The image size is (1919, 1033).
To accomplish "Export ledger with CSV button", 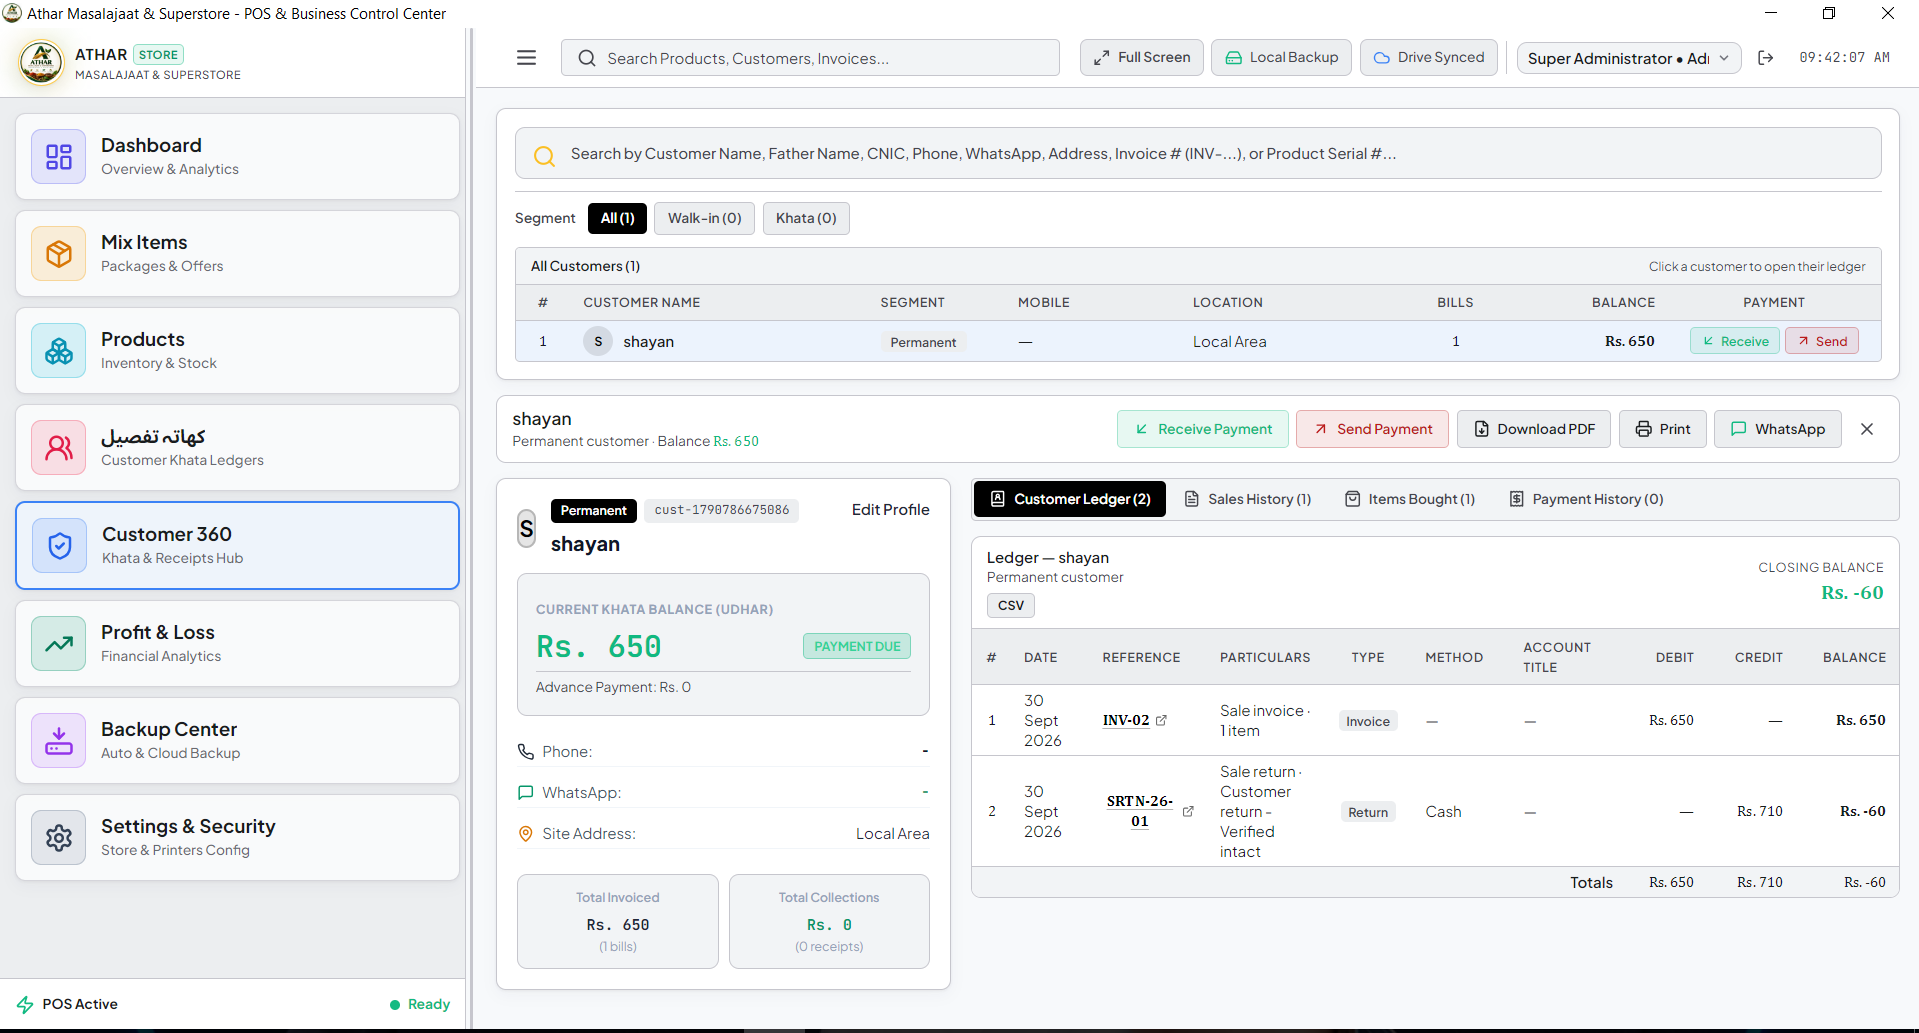I will [x=1011, y=605].
